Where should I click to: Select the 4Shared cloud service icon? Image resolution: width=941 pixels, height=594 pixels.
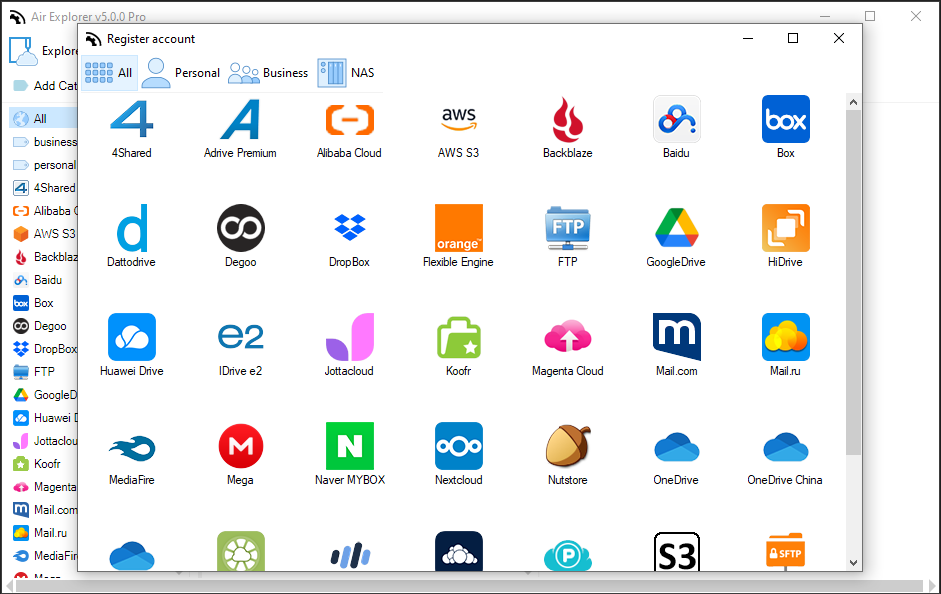131,120
